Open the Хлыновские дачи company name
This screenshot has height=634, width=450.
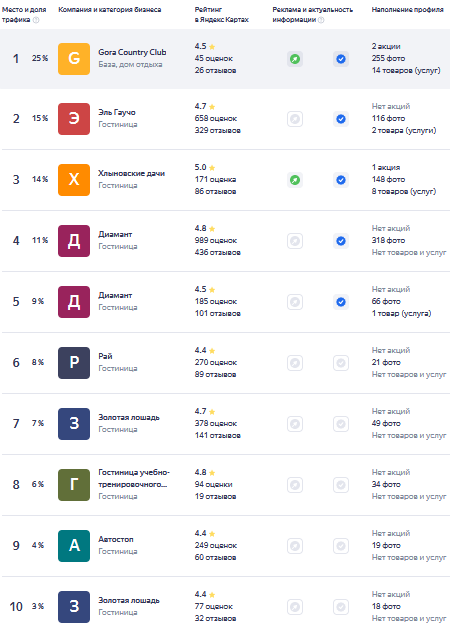point(131,173)
